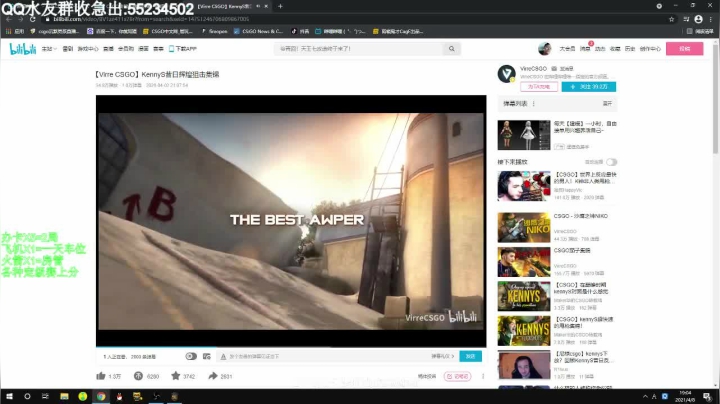The height and width of the screenshot is (404, 720).
Task: Open History in header
Action: 630,49
